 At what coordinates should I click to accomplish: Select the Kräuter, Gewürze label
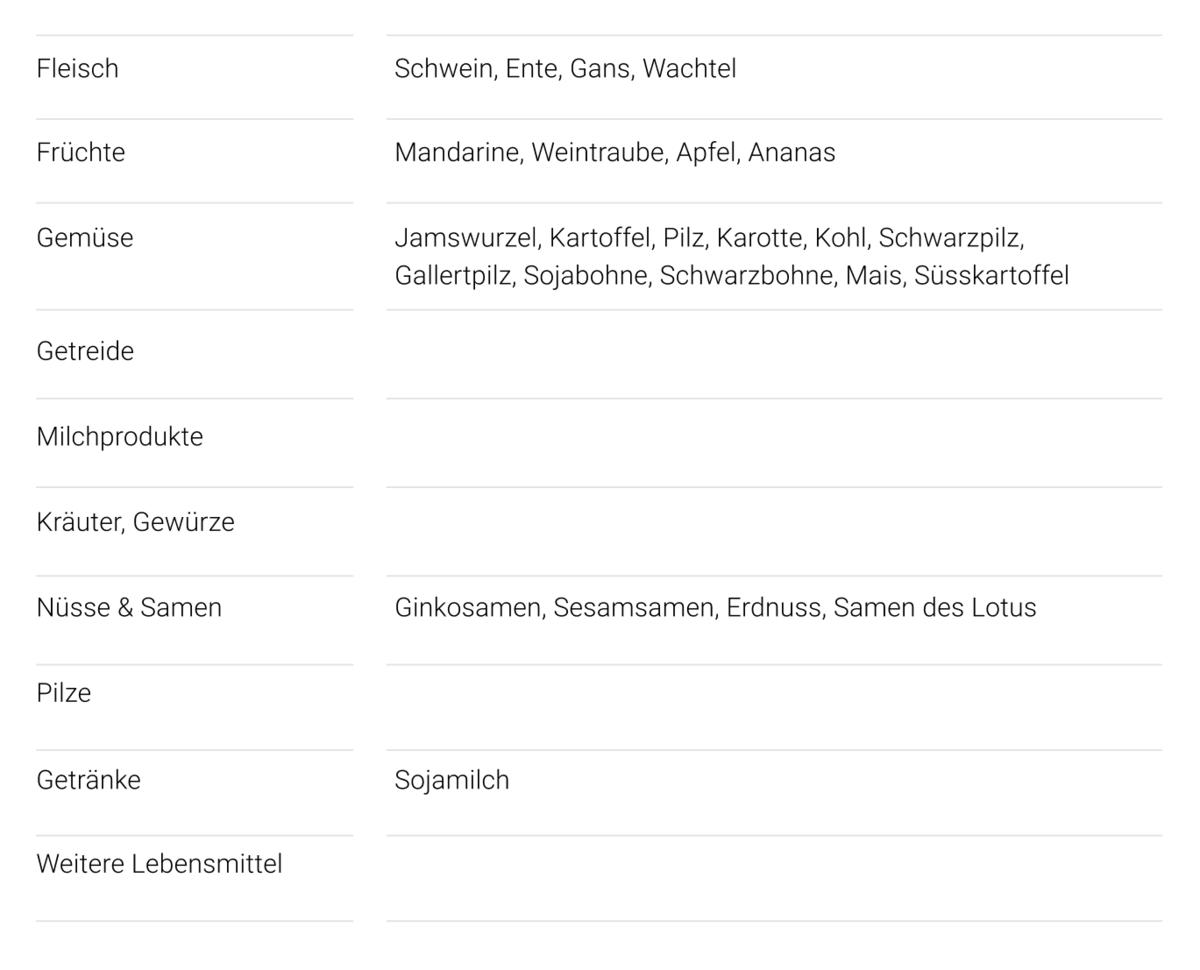(x=135, y=523)
